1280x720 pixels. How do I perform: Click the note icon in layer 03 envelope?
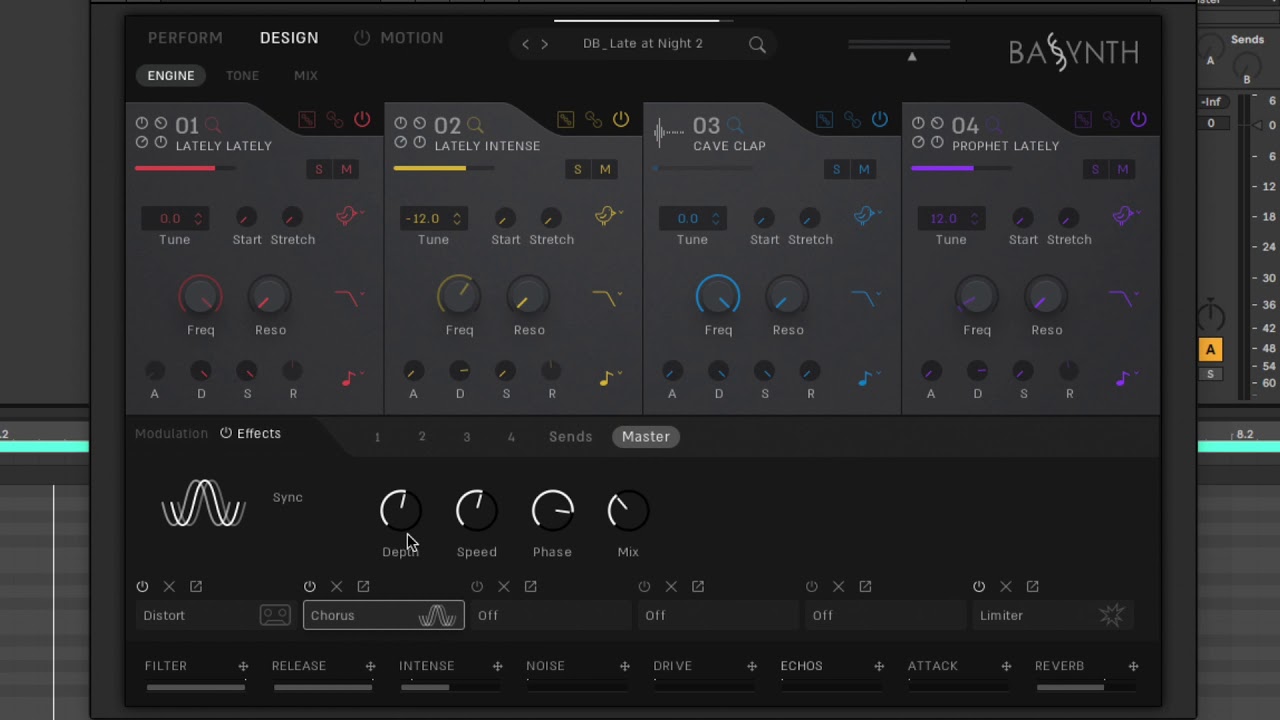pos(866,378)
